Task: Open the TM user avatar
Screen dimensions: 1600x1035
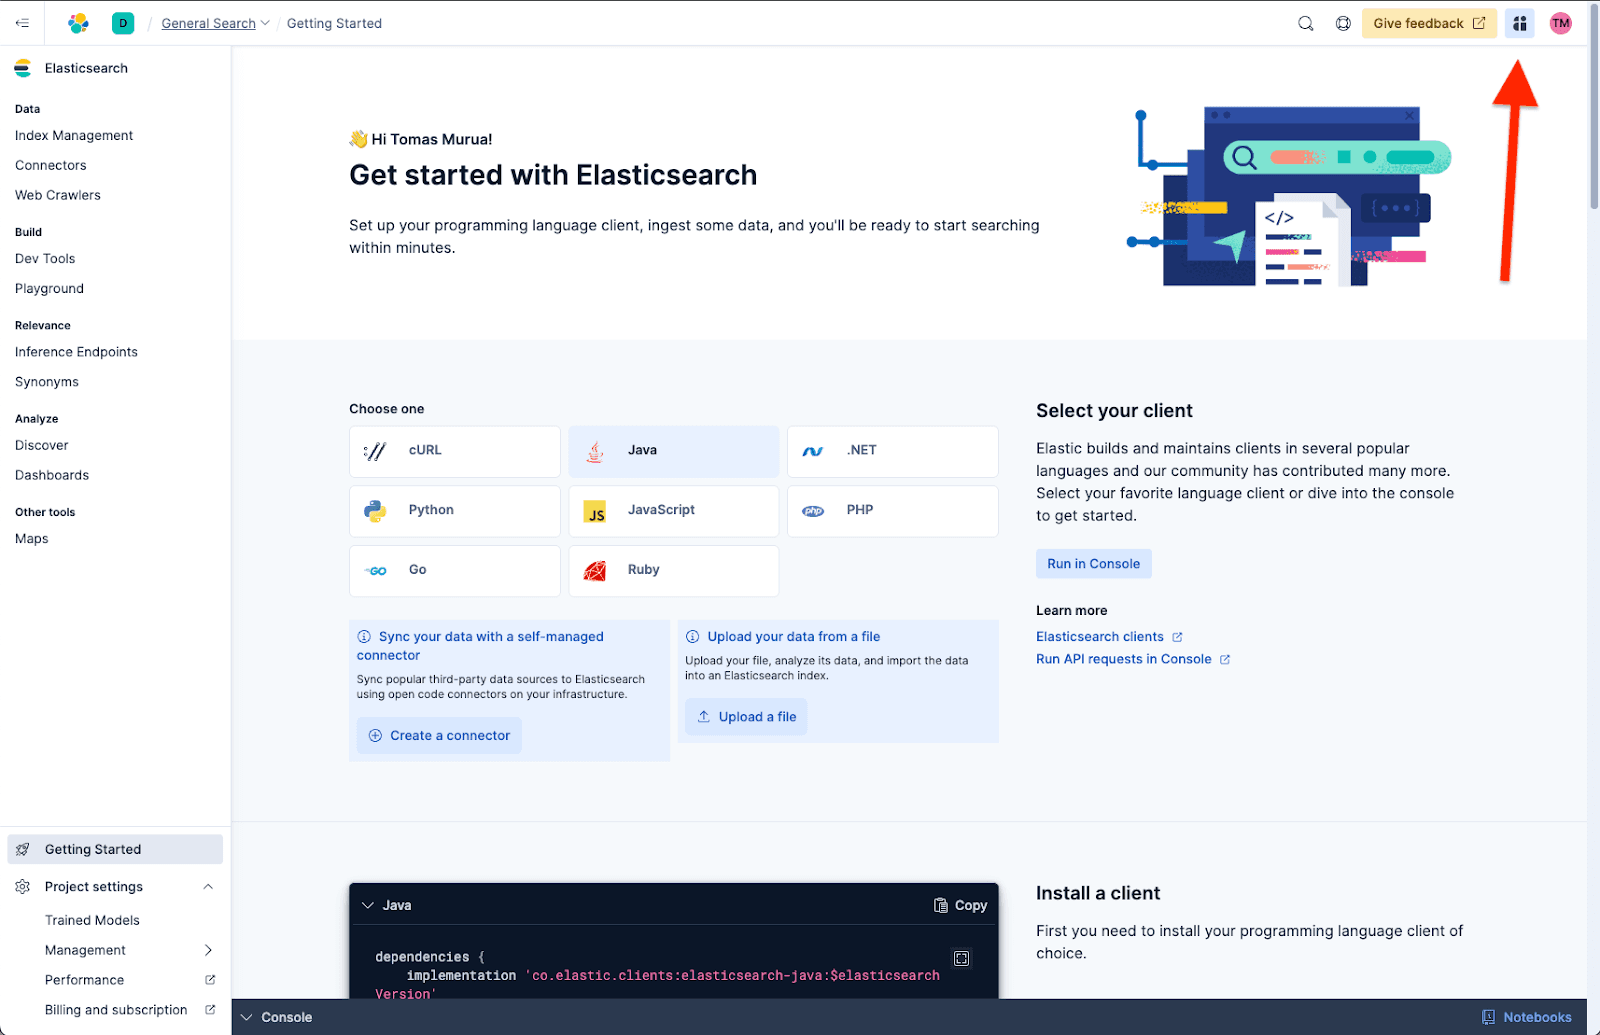Action: 1559,22
